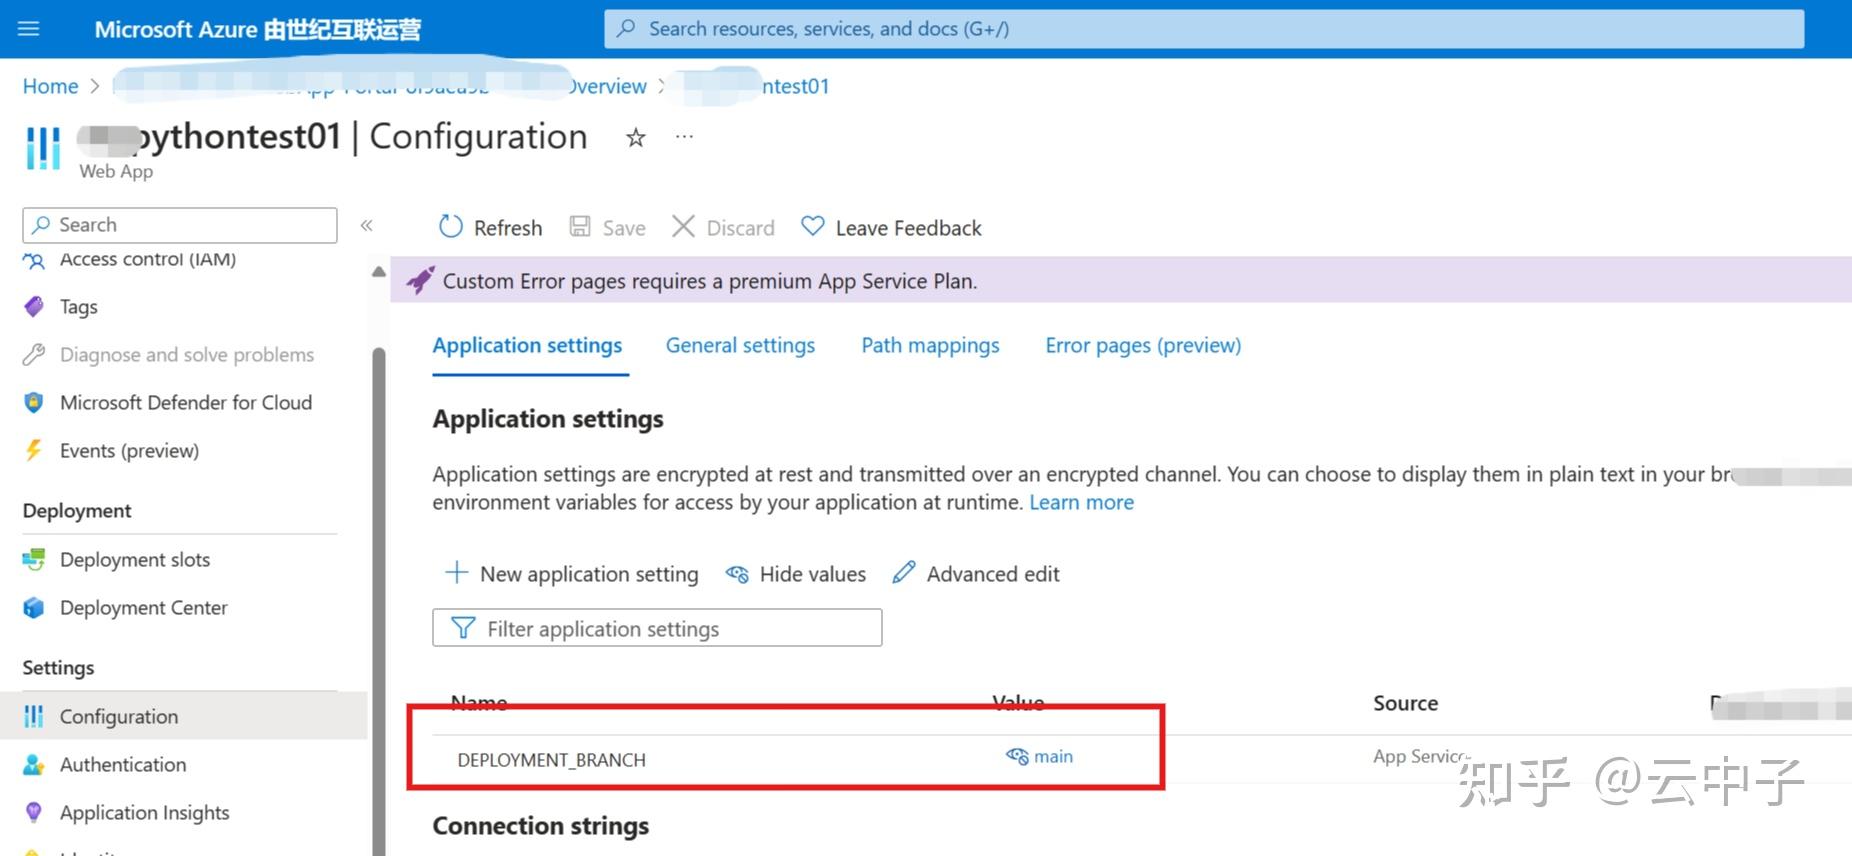
Task: Toggle Hide values
Action: click(796, 574)
